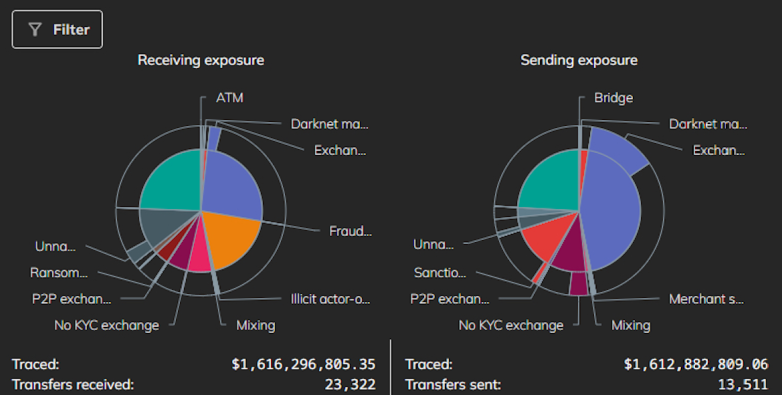The height and width of the screenshot is (395, 782).
Task: Click the Sanctio... label on Sending chart
Action: pos(439,273)
